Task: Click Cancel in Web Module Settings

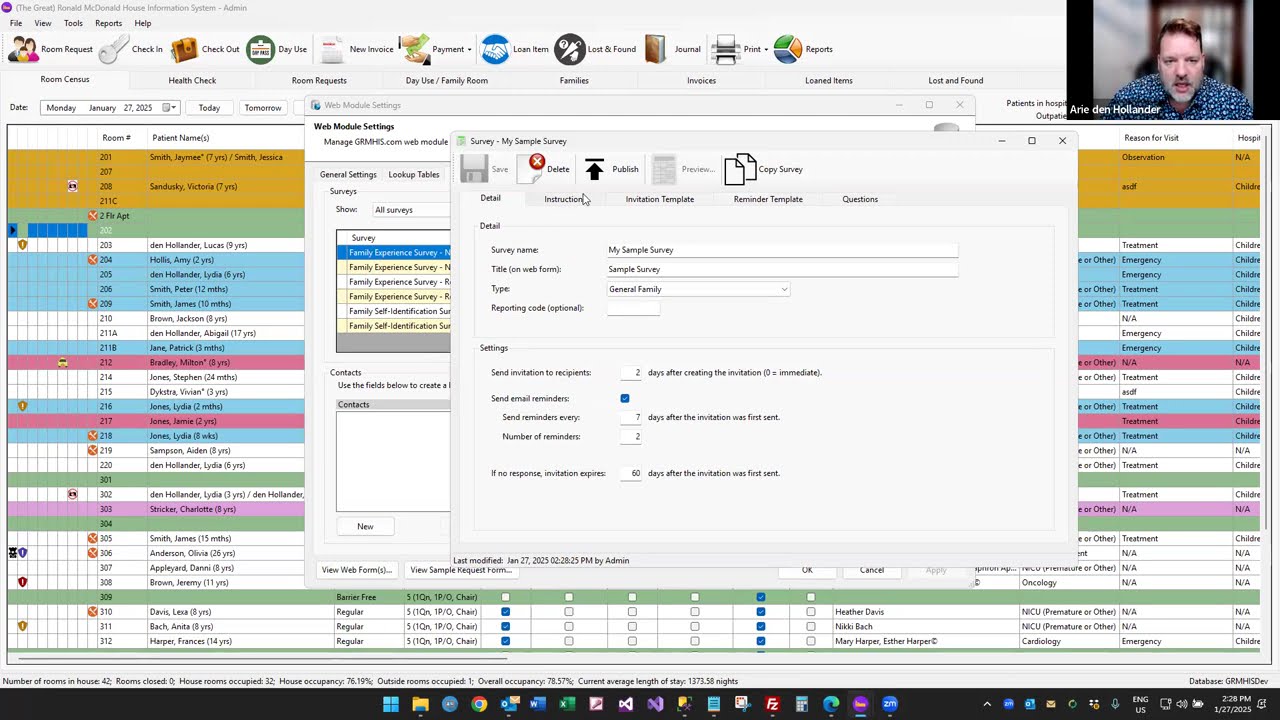Action: [872, 570]
